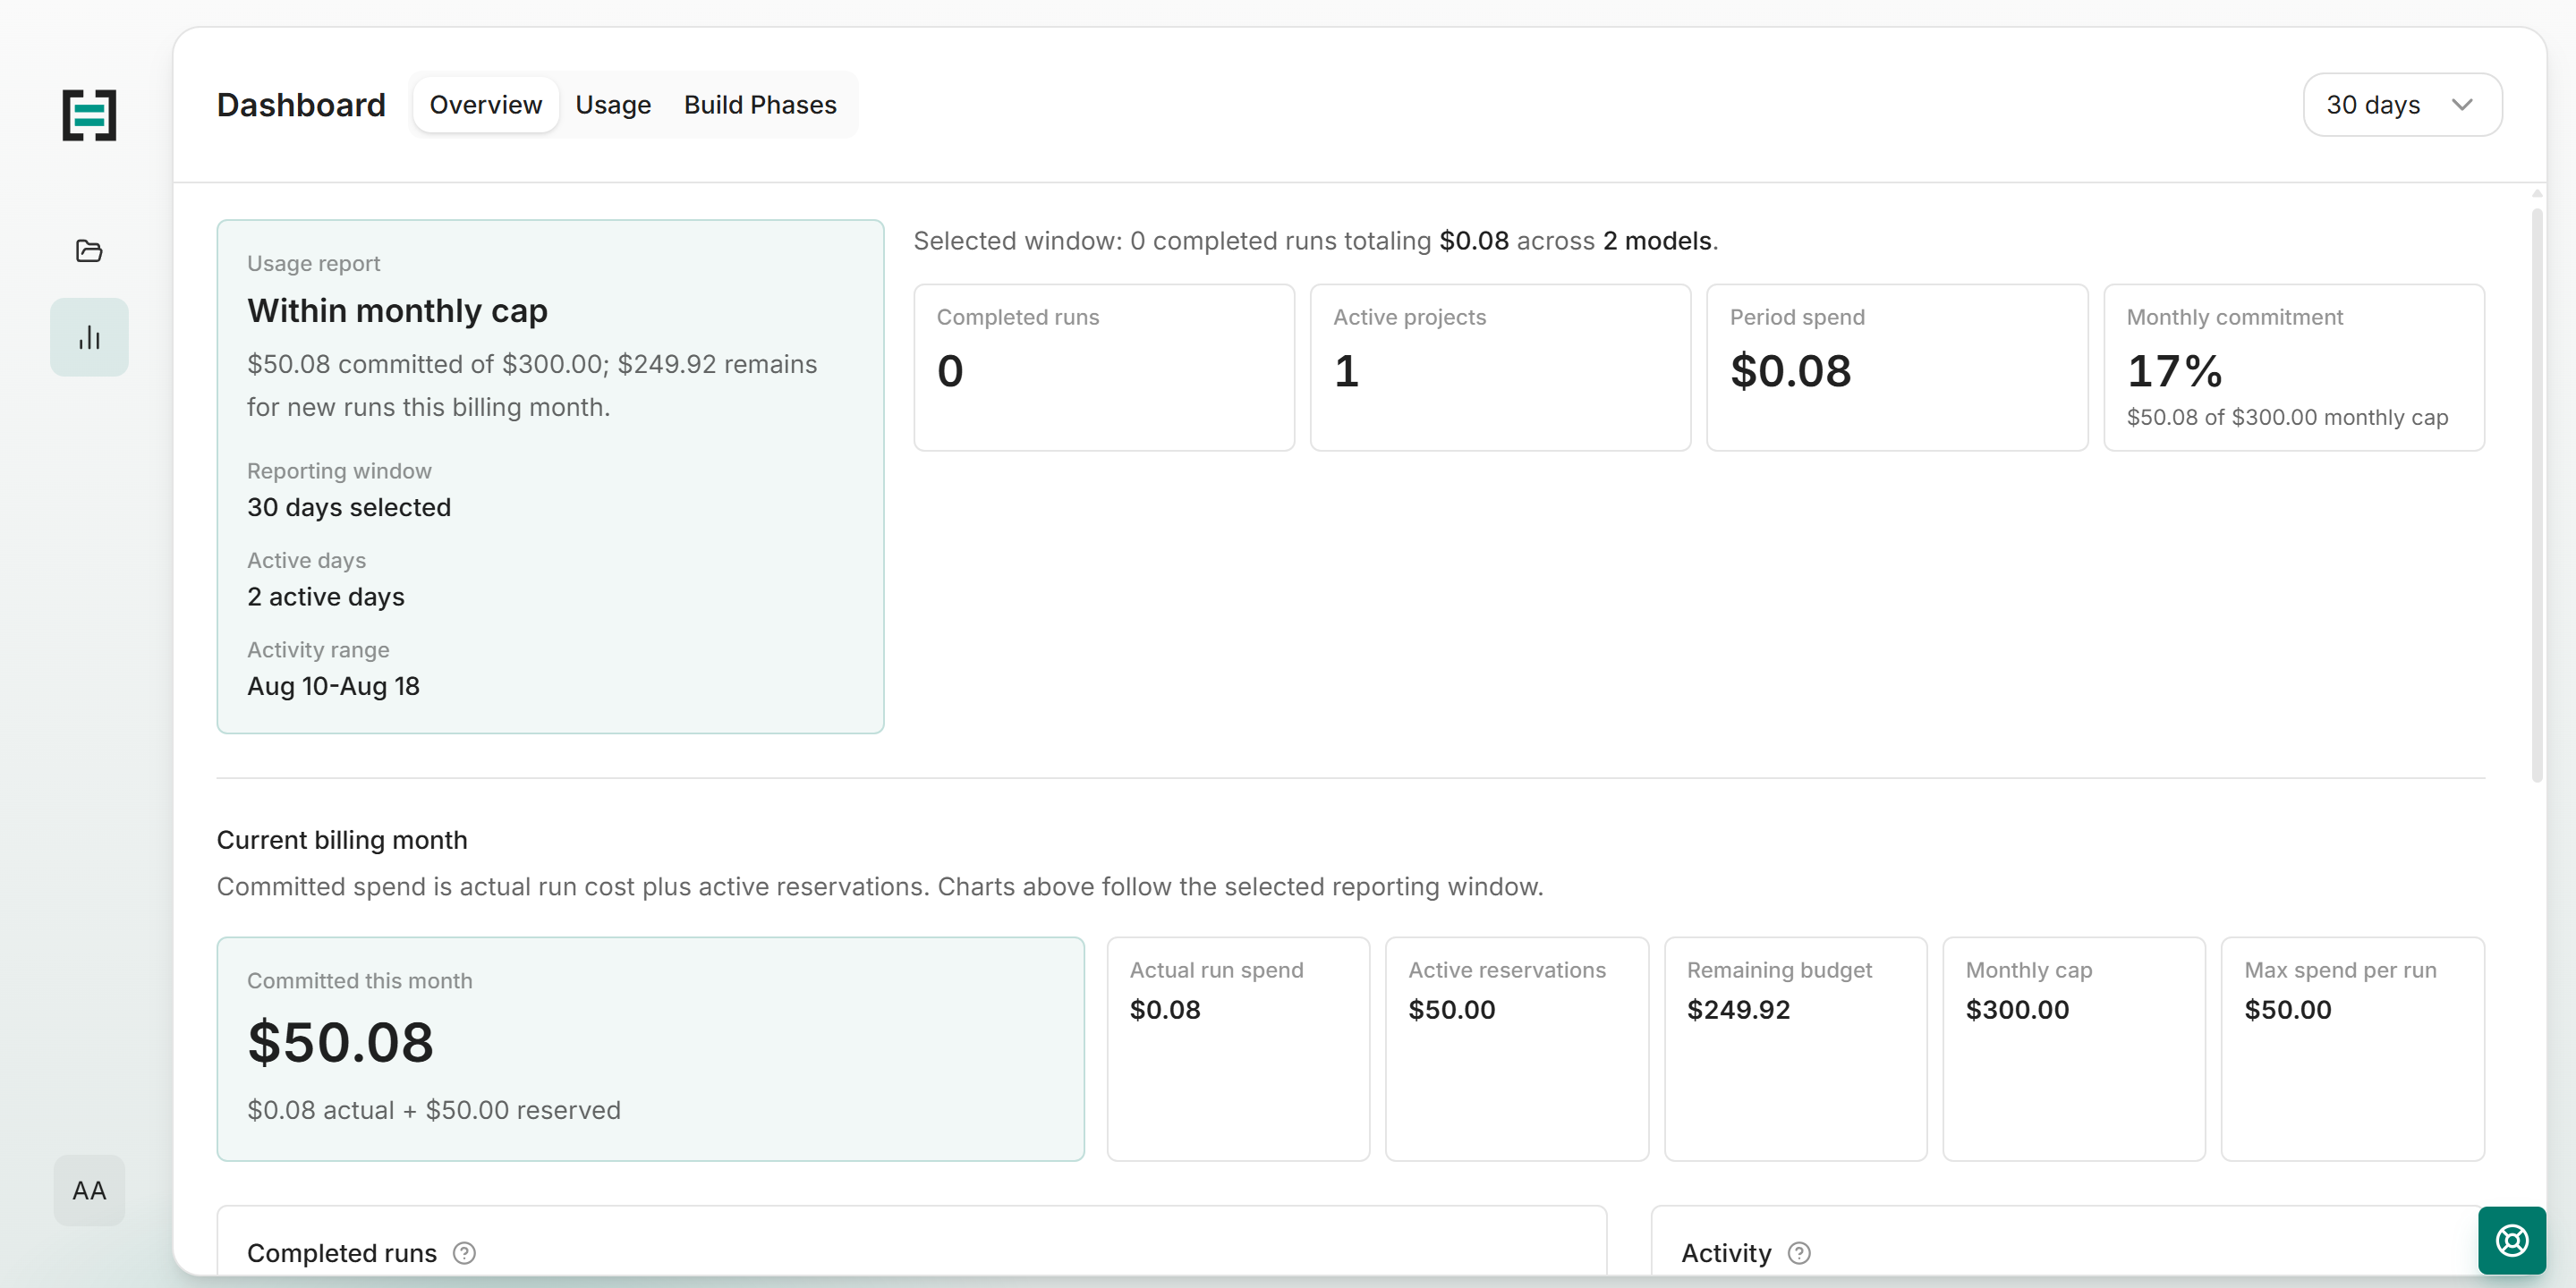Click the 17% Monthly commitment value
This screenshot has width=2576, height=1288.
point(2174,371)
